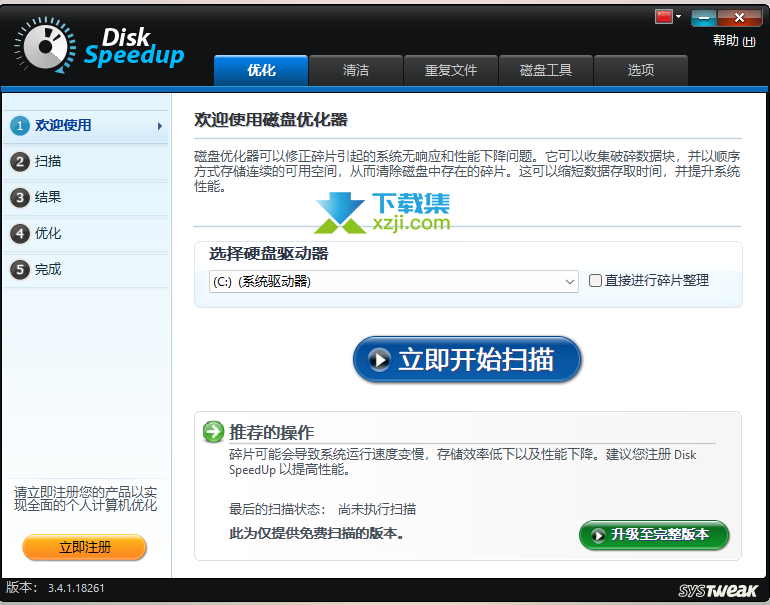The height and width of the screenshot is (605, 770).
Task: Open the 重复文件 tab
Action: click(451, 71)
